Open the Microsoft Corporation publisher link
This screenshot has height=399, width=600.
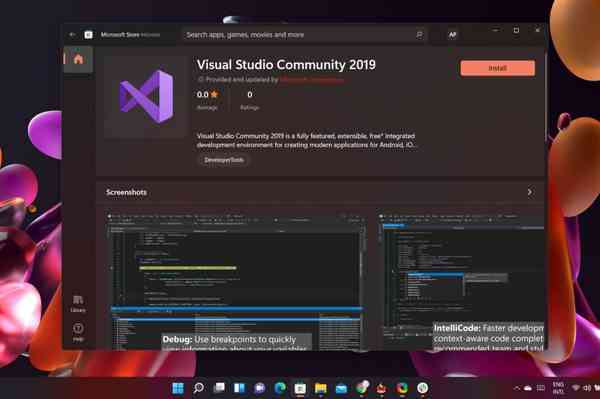(x=311, y=80)
